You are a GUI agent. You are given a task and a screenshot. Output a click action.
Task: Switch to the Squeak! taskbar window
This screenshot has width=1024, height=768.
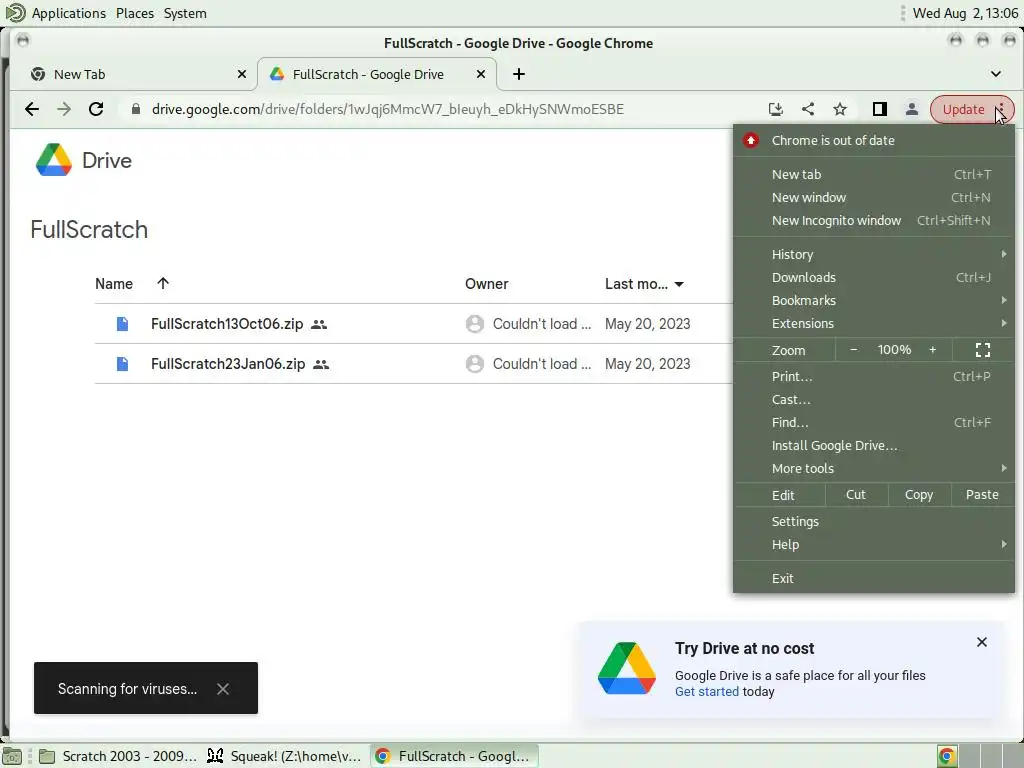pyautogui.click(x=285, y=756)
